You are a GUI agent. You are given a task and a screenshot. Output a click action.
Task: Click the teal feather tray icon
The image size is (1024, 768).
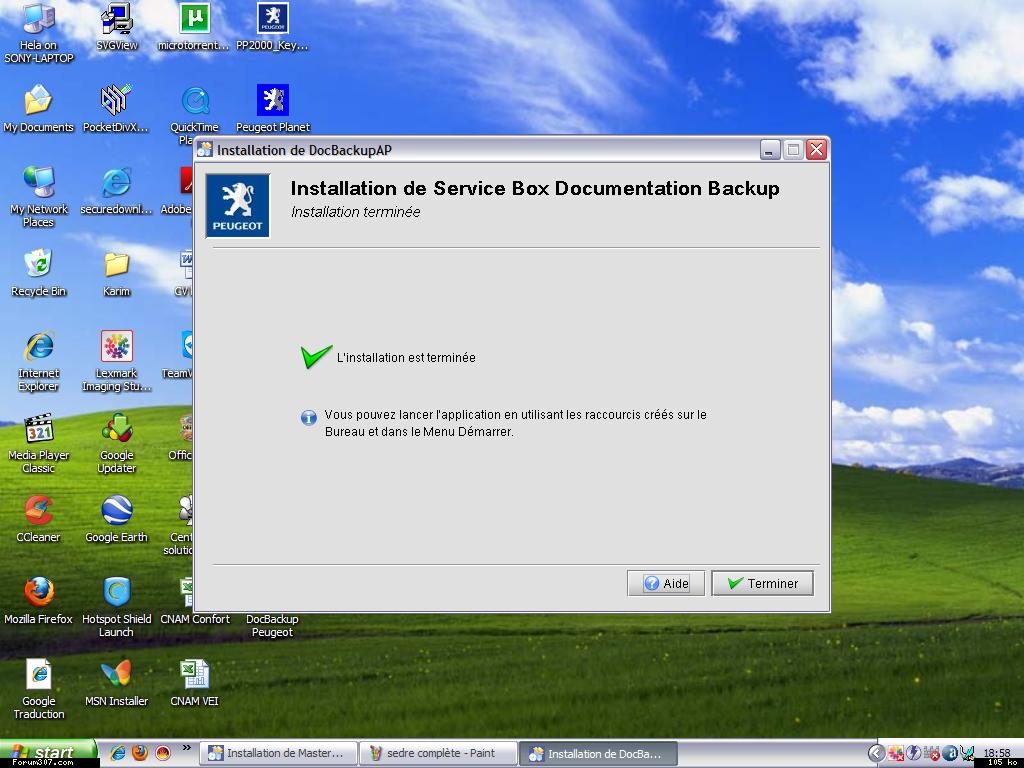click(967, 754)
